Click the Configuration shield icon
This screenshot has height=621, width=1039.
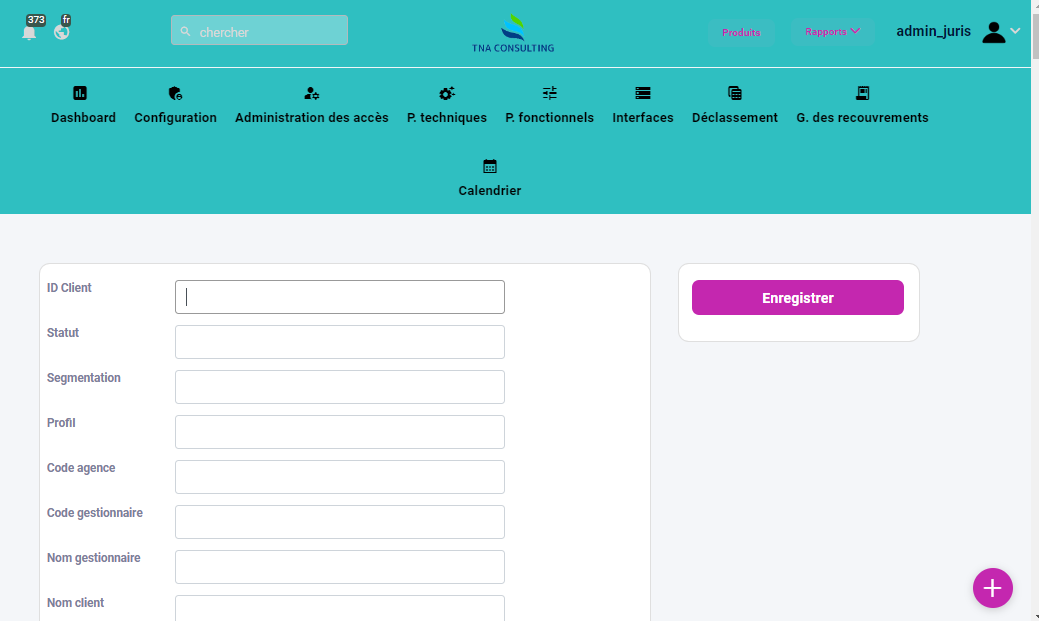pos(175,93)
